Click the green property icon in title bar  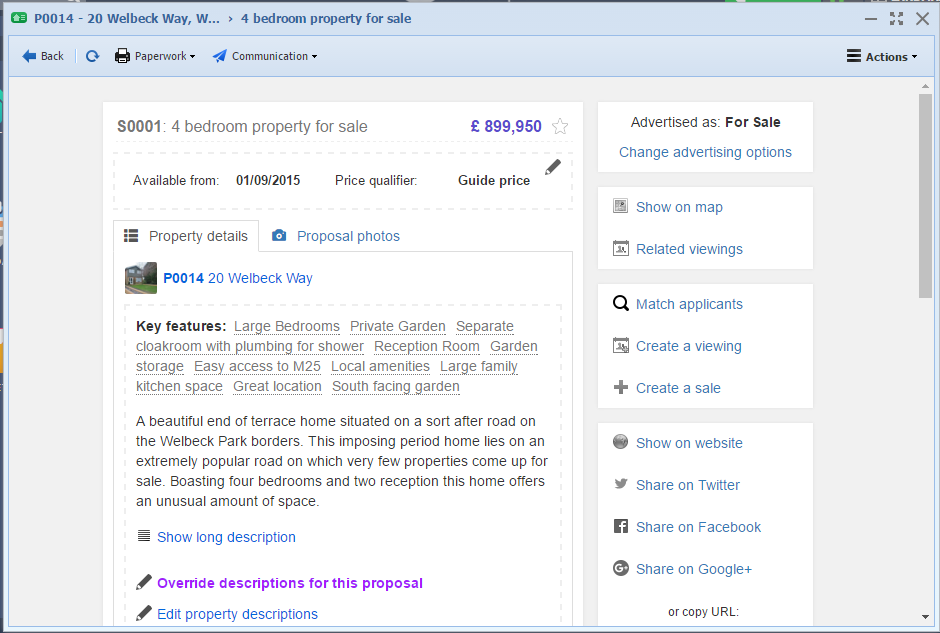[19, 18]
